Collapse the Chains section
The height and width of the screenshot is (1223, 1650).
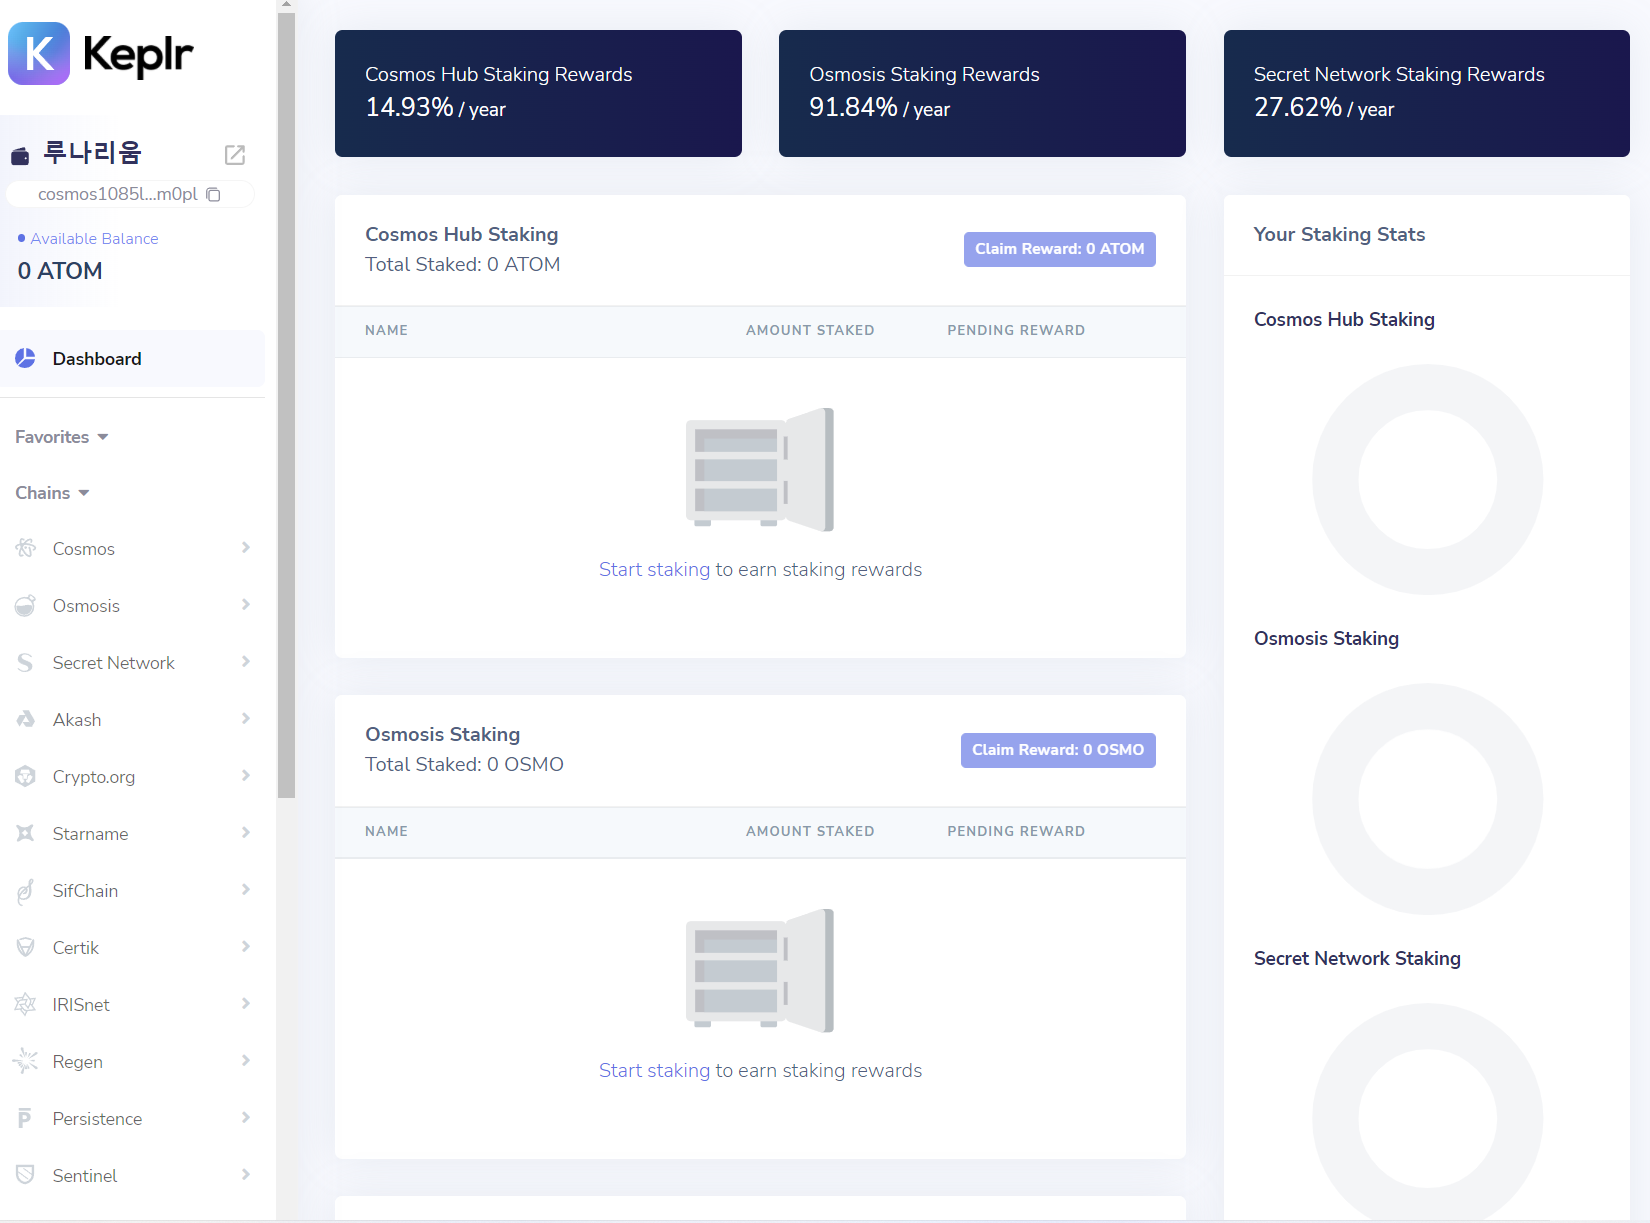53,493
